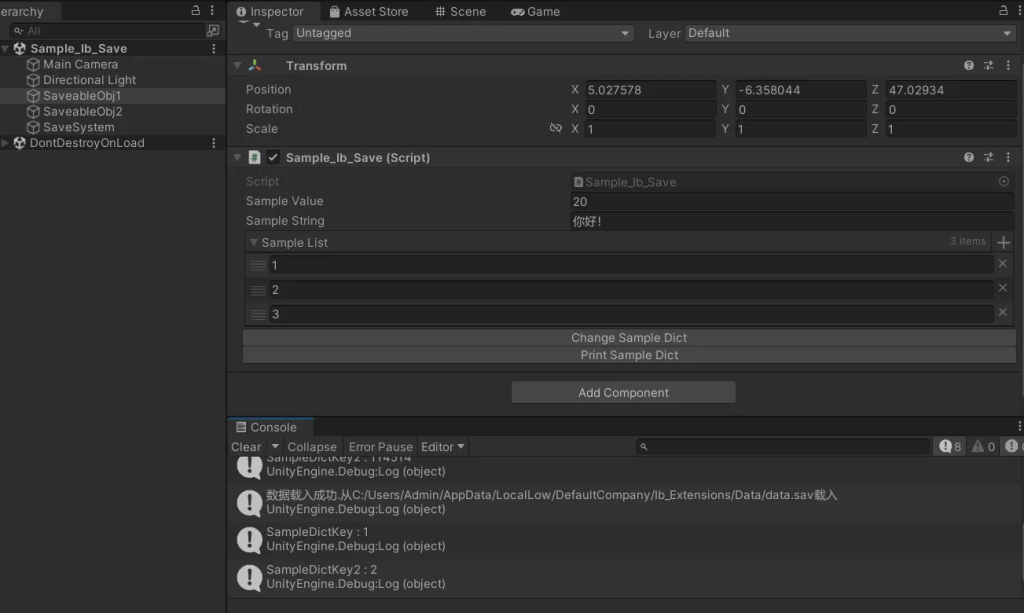Collapse the Sample_lb_Save script component

pos(237,157)
